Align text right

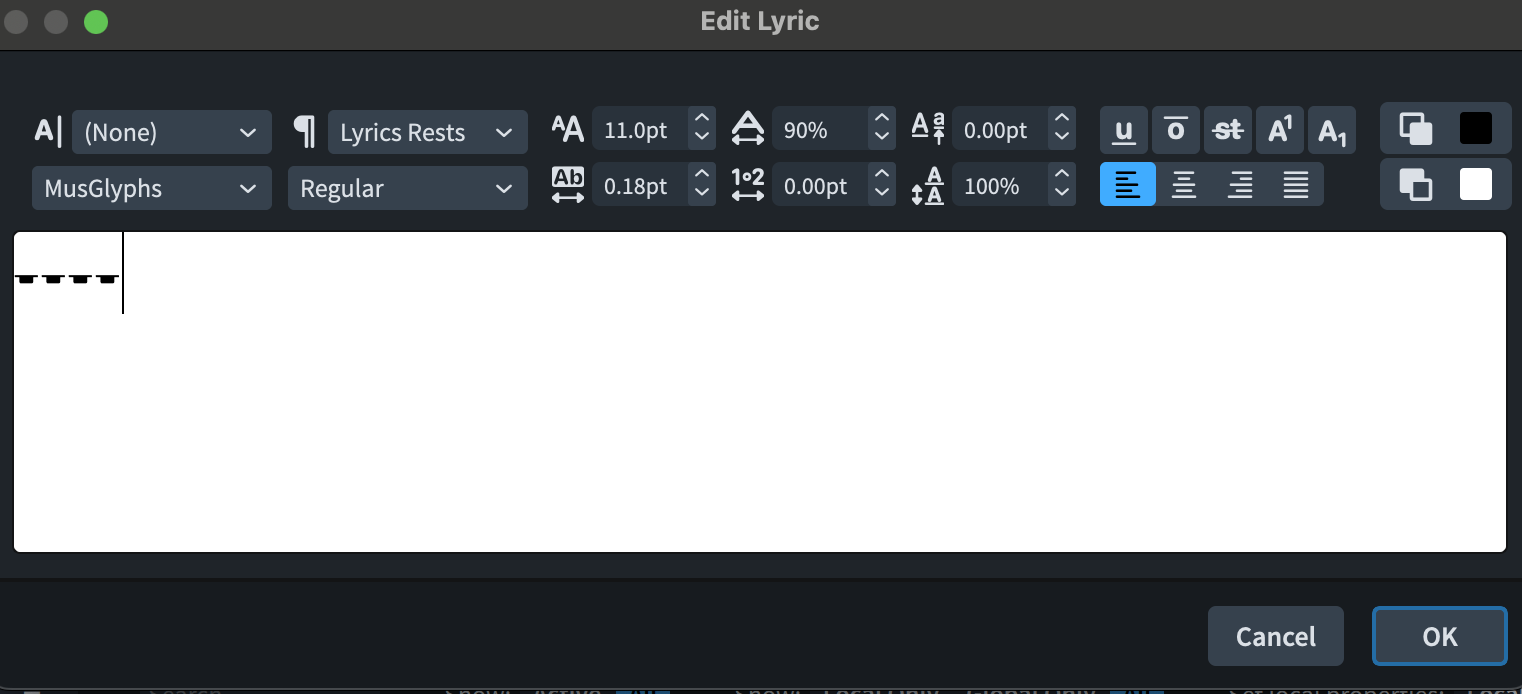1240,185
